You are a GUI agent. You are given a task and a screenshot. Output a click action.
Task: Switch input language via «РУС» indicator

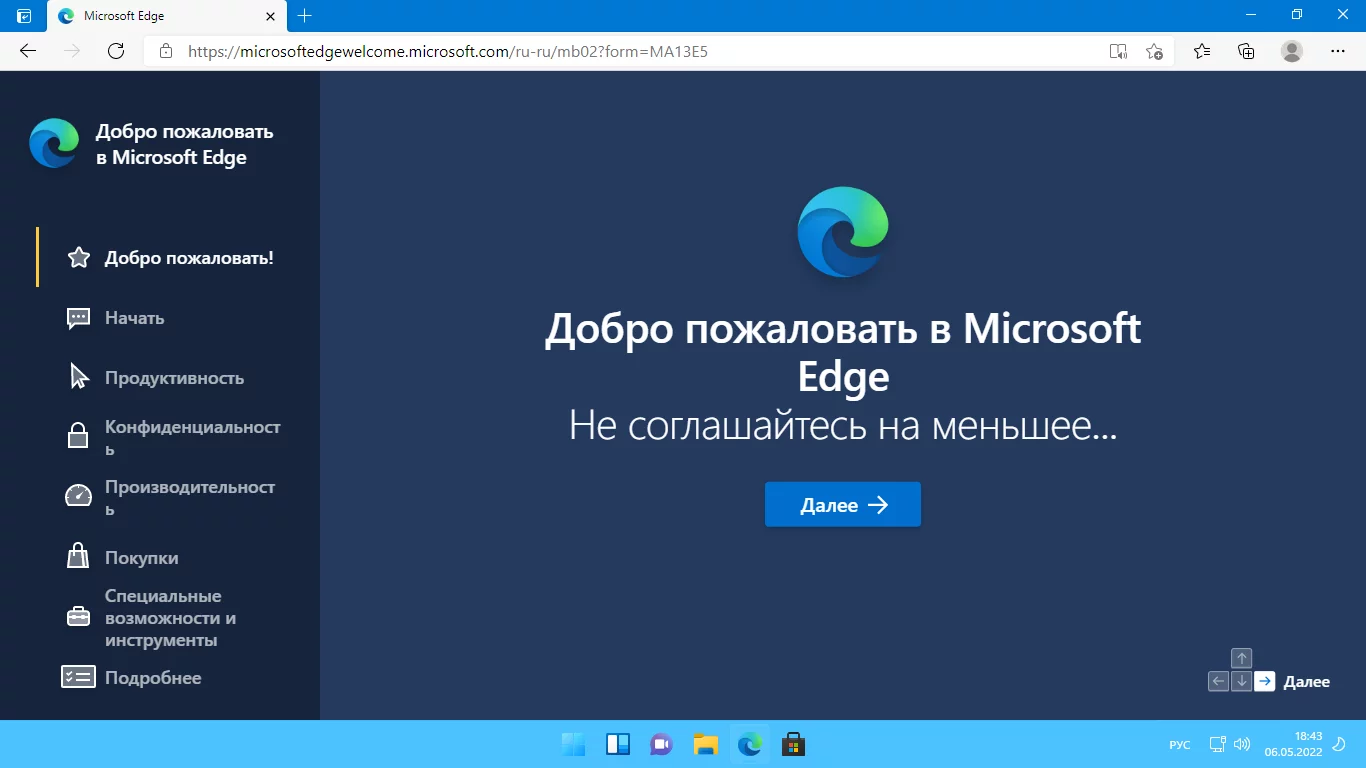(1180, 745)
